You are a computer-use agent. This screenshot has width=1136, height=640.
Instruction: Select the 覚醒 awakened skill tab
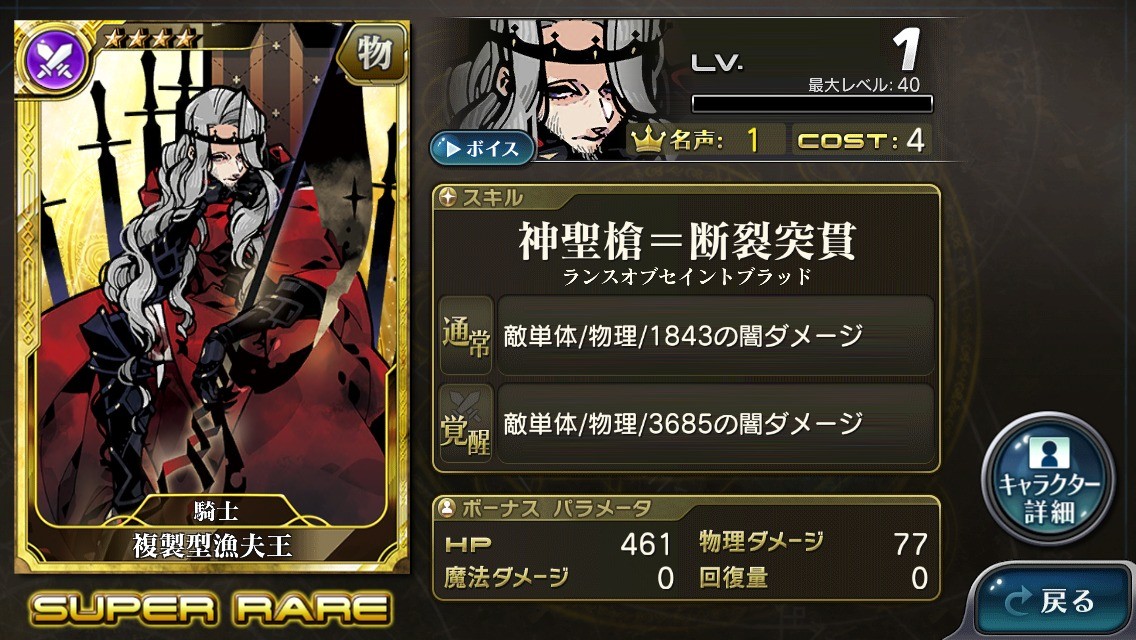[466, 423]
